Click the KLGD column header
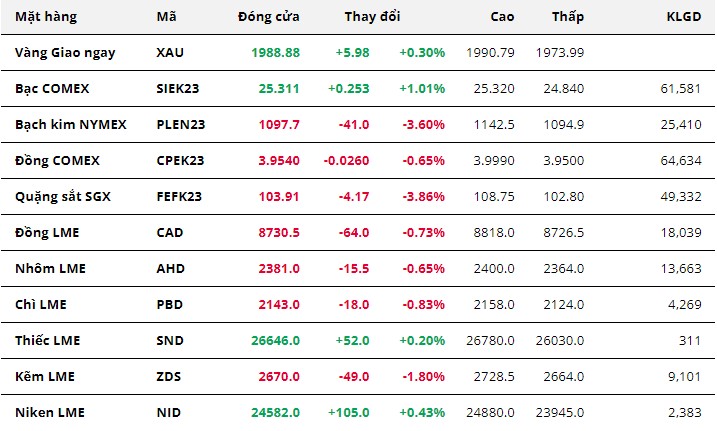Image resolution: width=717 pixels, height=431 pixels. (x=685, y=17)
